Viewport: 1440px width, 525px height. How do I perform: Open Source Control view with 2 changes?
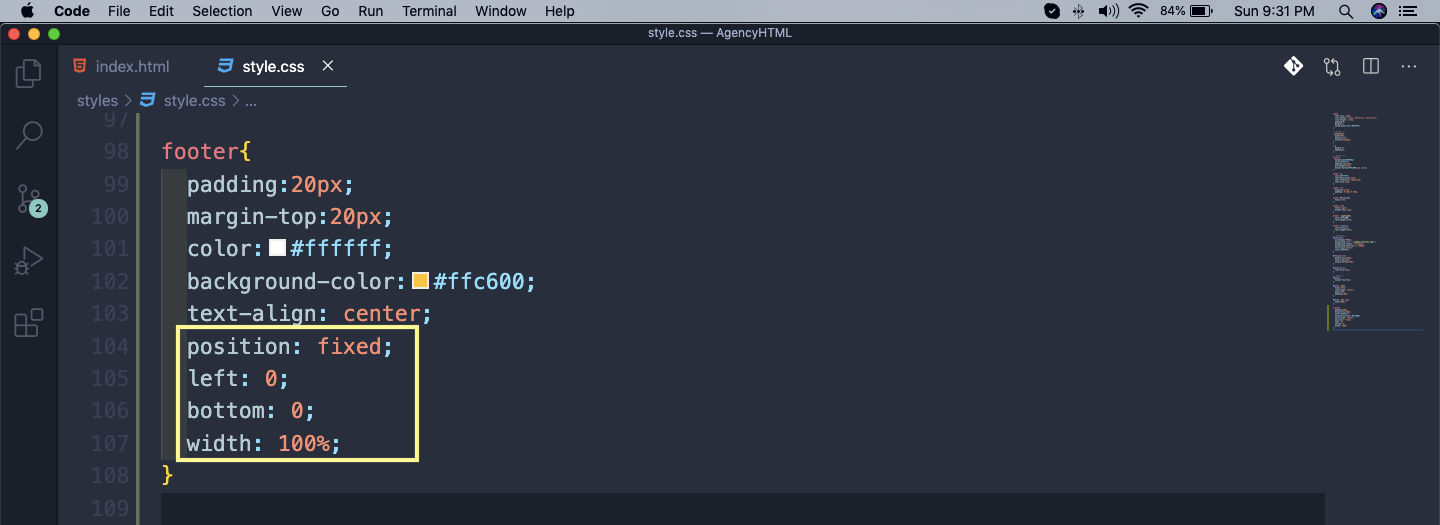[x=29, y=199]
